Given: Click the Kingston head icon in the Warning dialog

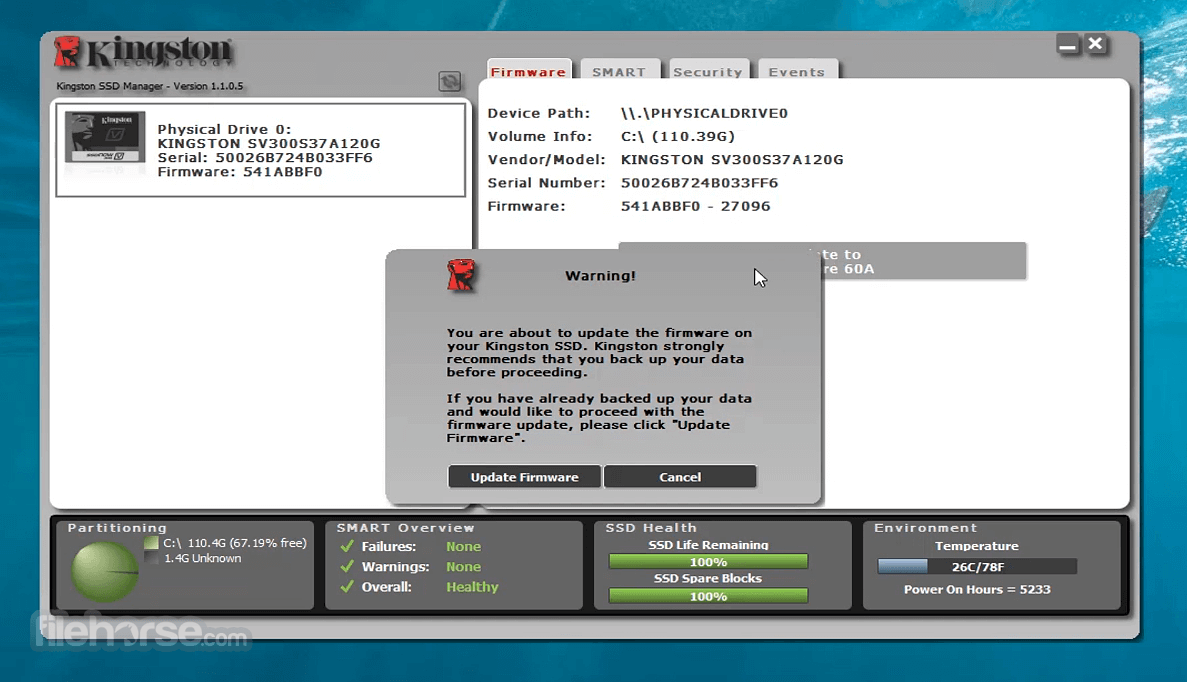Looking at the screenshot, I should (x=461, y=275).
